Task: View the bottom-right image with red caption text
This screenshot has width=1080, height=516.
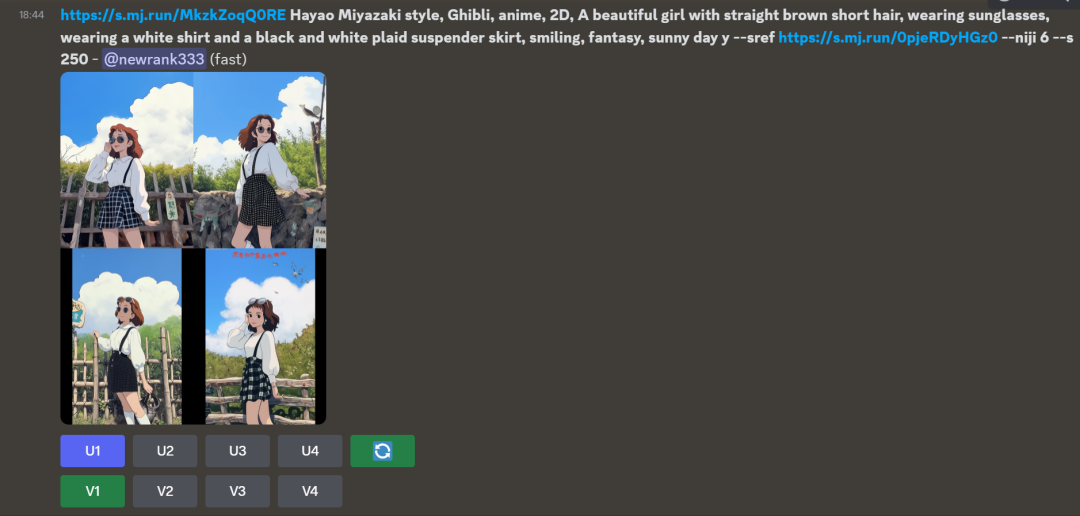Action: click(260, 336)
